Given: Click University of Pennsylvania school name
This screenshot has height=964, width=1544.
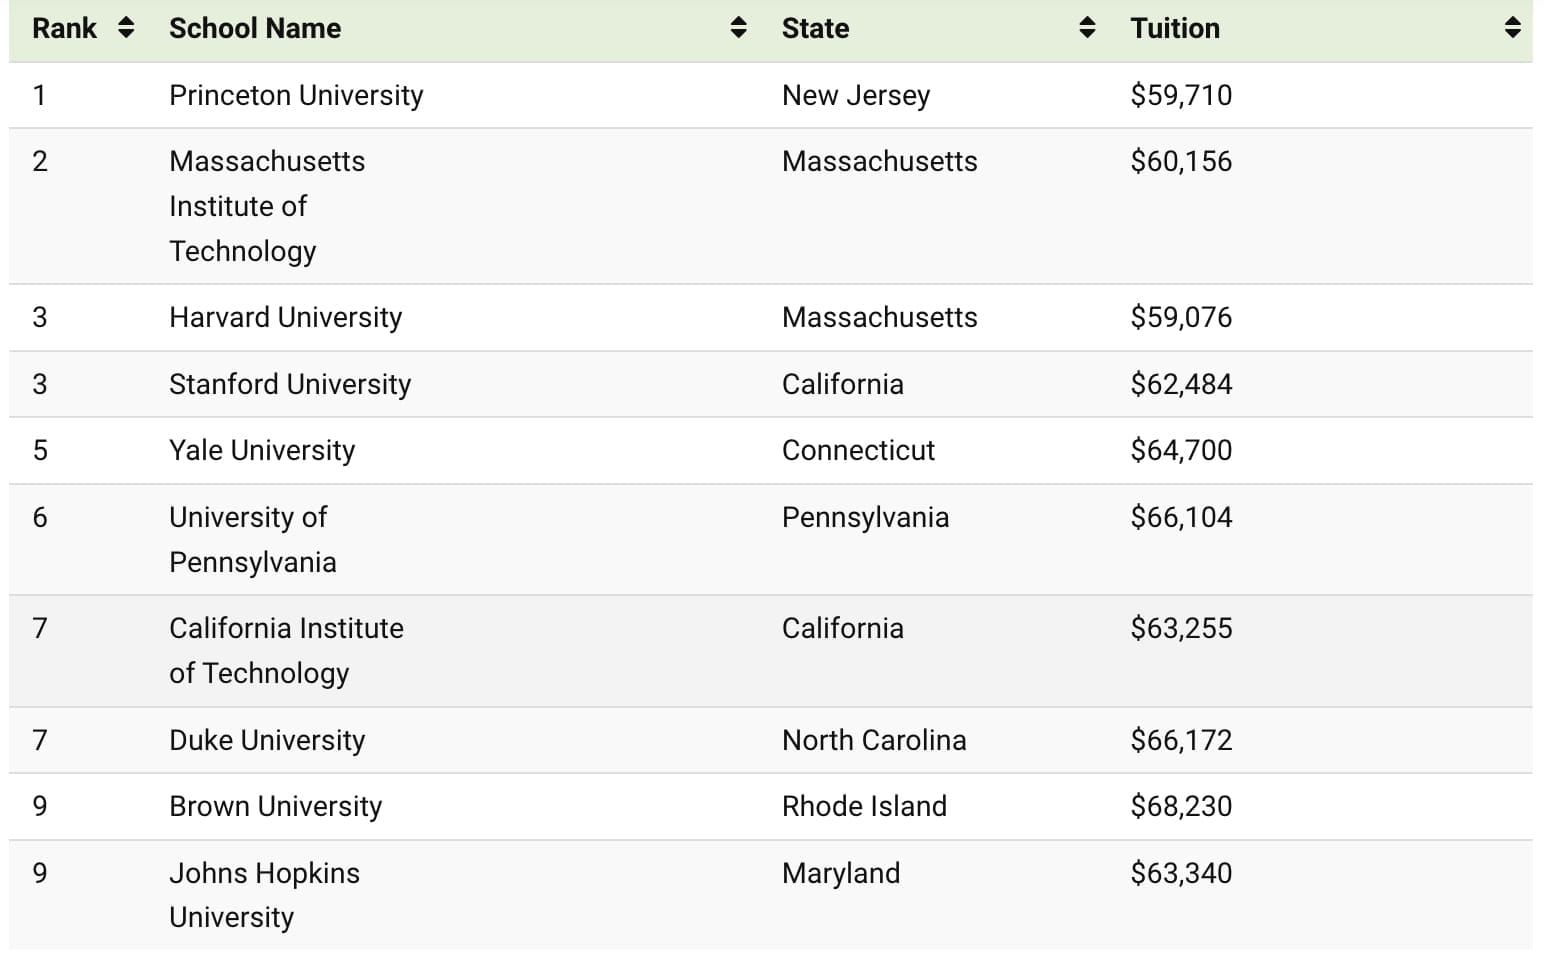Looking at the screenshot, I should pos(252,539).
